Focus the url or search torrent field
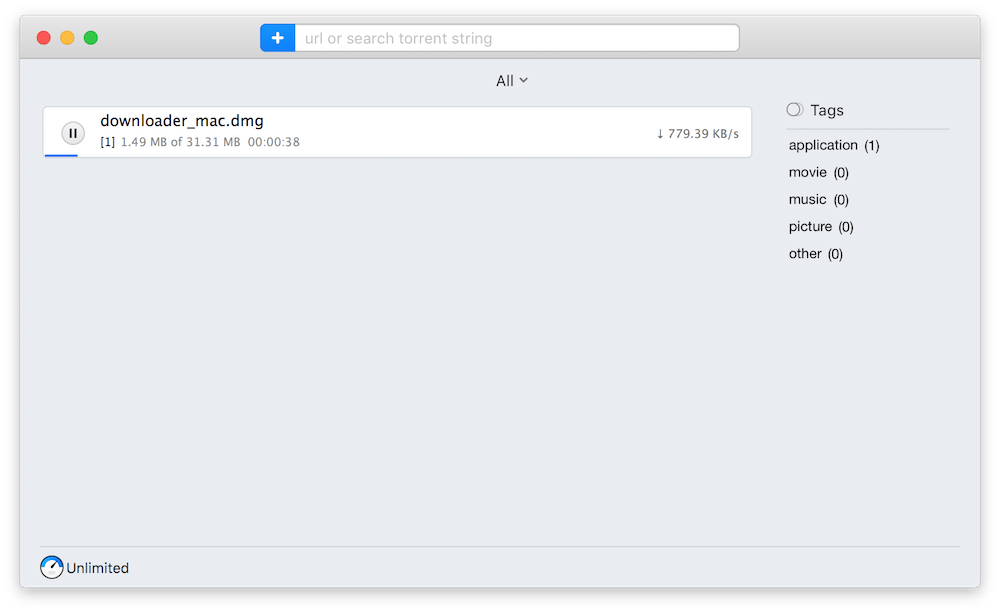The width and height of the screenshot is (1000, 612). click(x=516, y=38)
